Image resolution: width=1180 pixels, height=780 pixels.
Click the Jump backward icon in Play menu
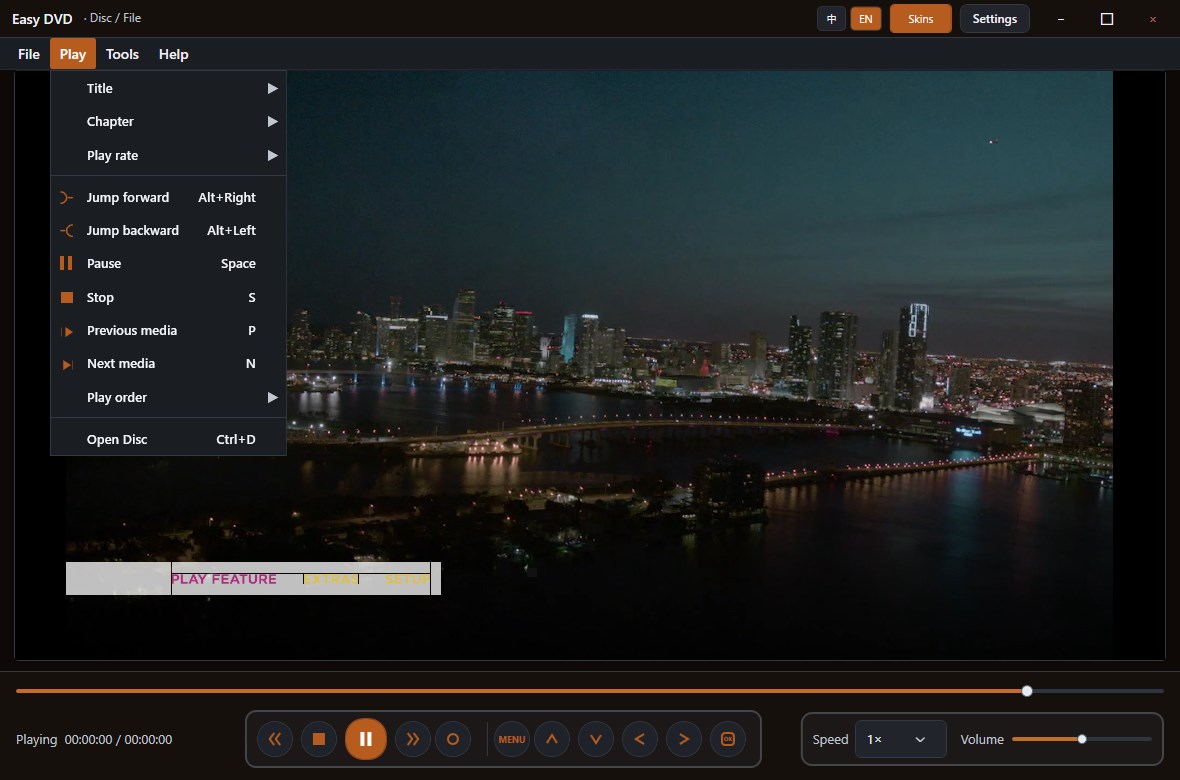(x=66, y=230)
